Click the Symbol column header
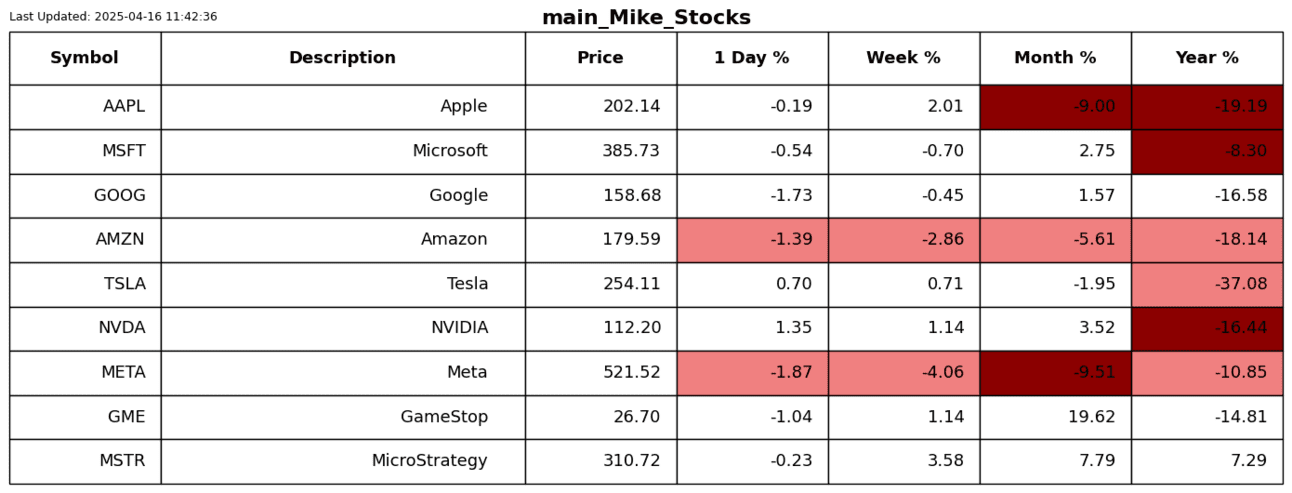The height and width of the screenshot is (493, 1292). pos(84,58)
